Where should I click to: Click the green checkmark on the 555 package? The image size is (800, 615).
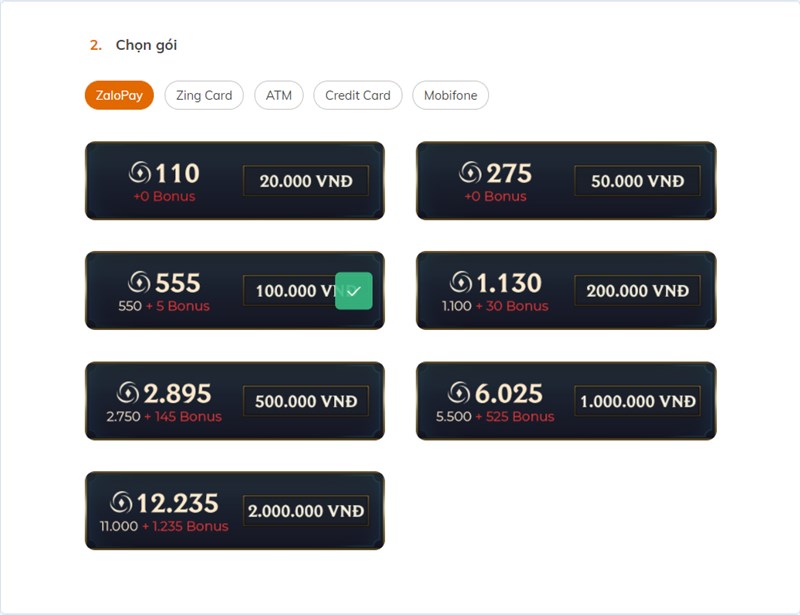click(354, 291)
